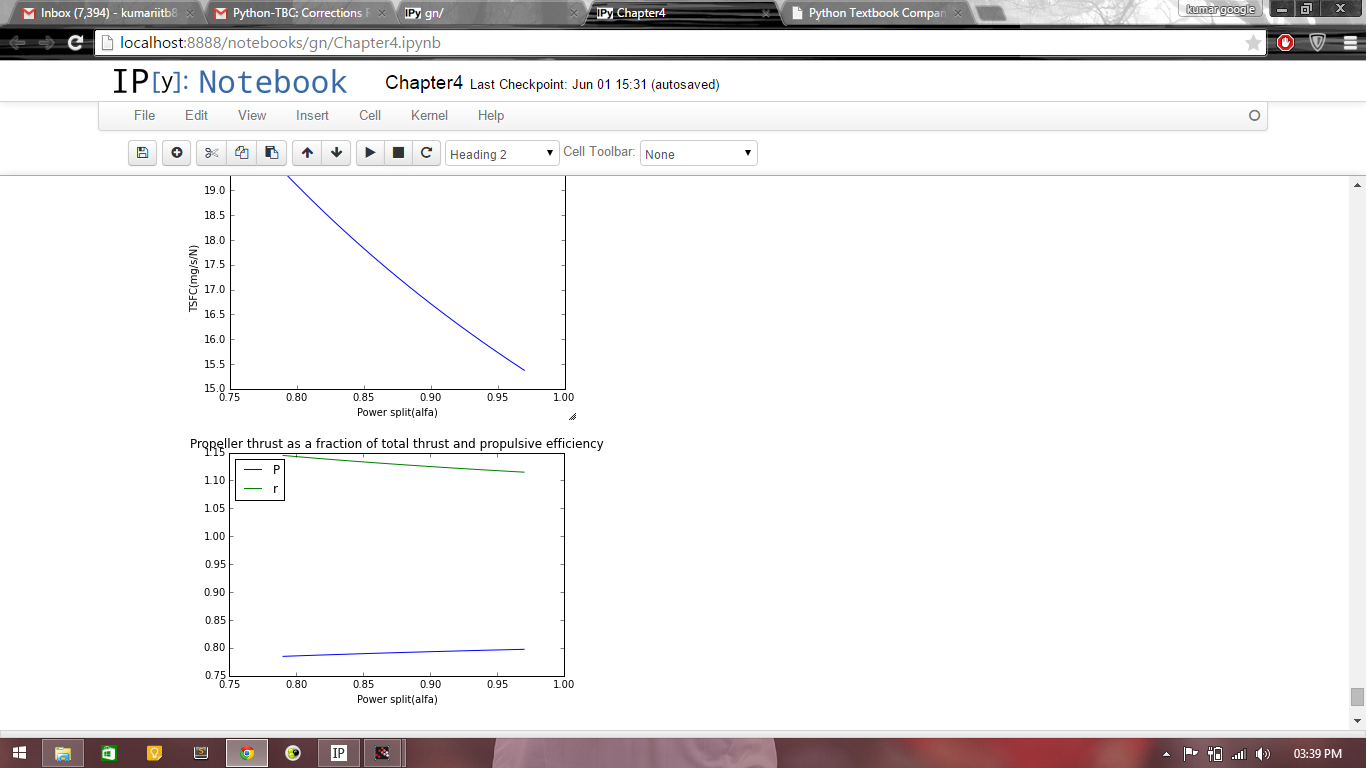
Task: Cut the selected cell with the scissors icon
Action: point(211,153)
